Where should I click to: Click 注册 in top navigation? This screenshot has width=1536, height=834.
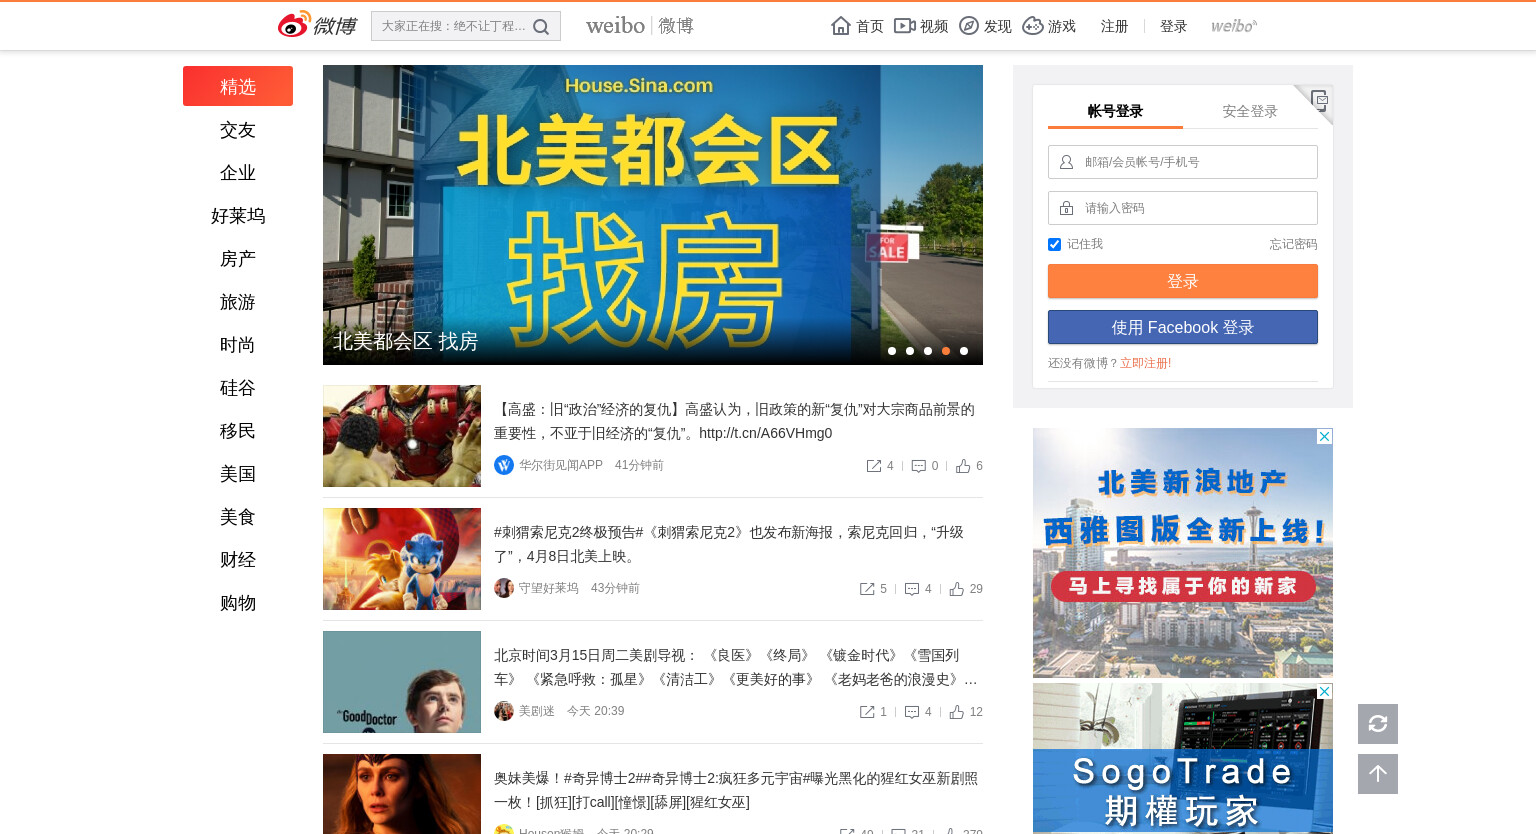point(1115,26)
